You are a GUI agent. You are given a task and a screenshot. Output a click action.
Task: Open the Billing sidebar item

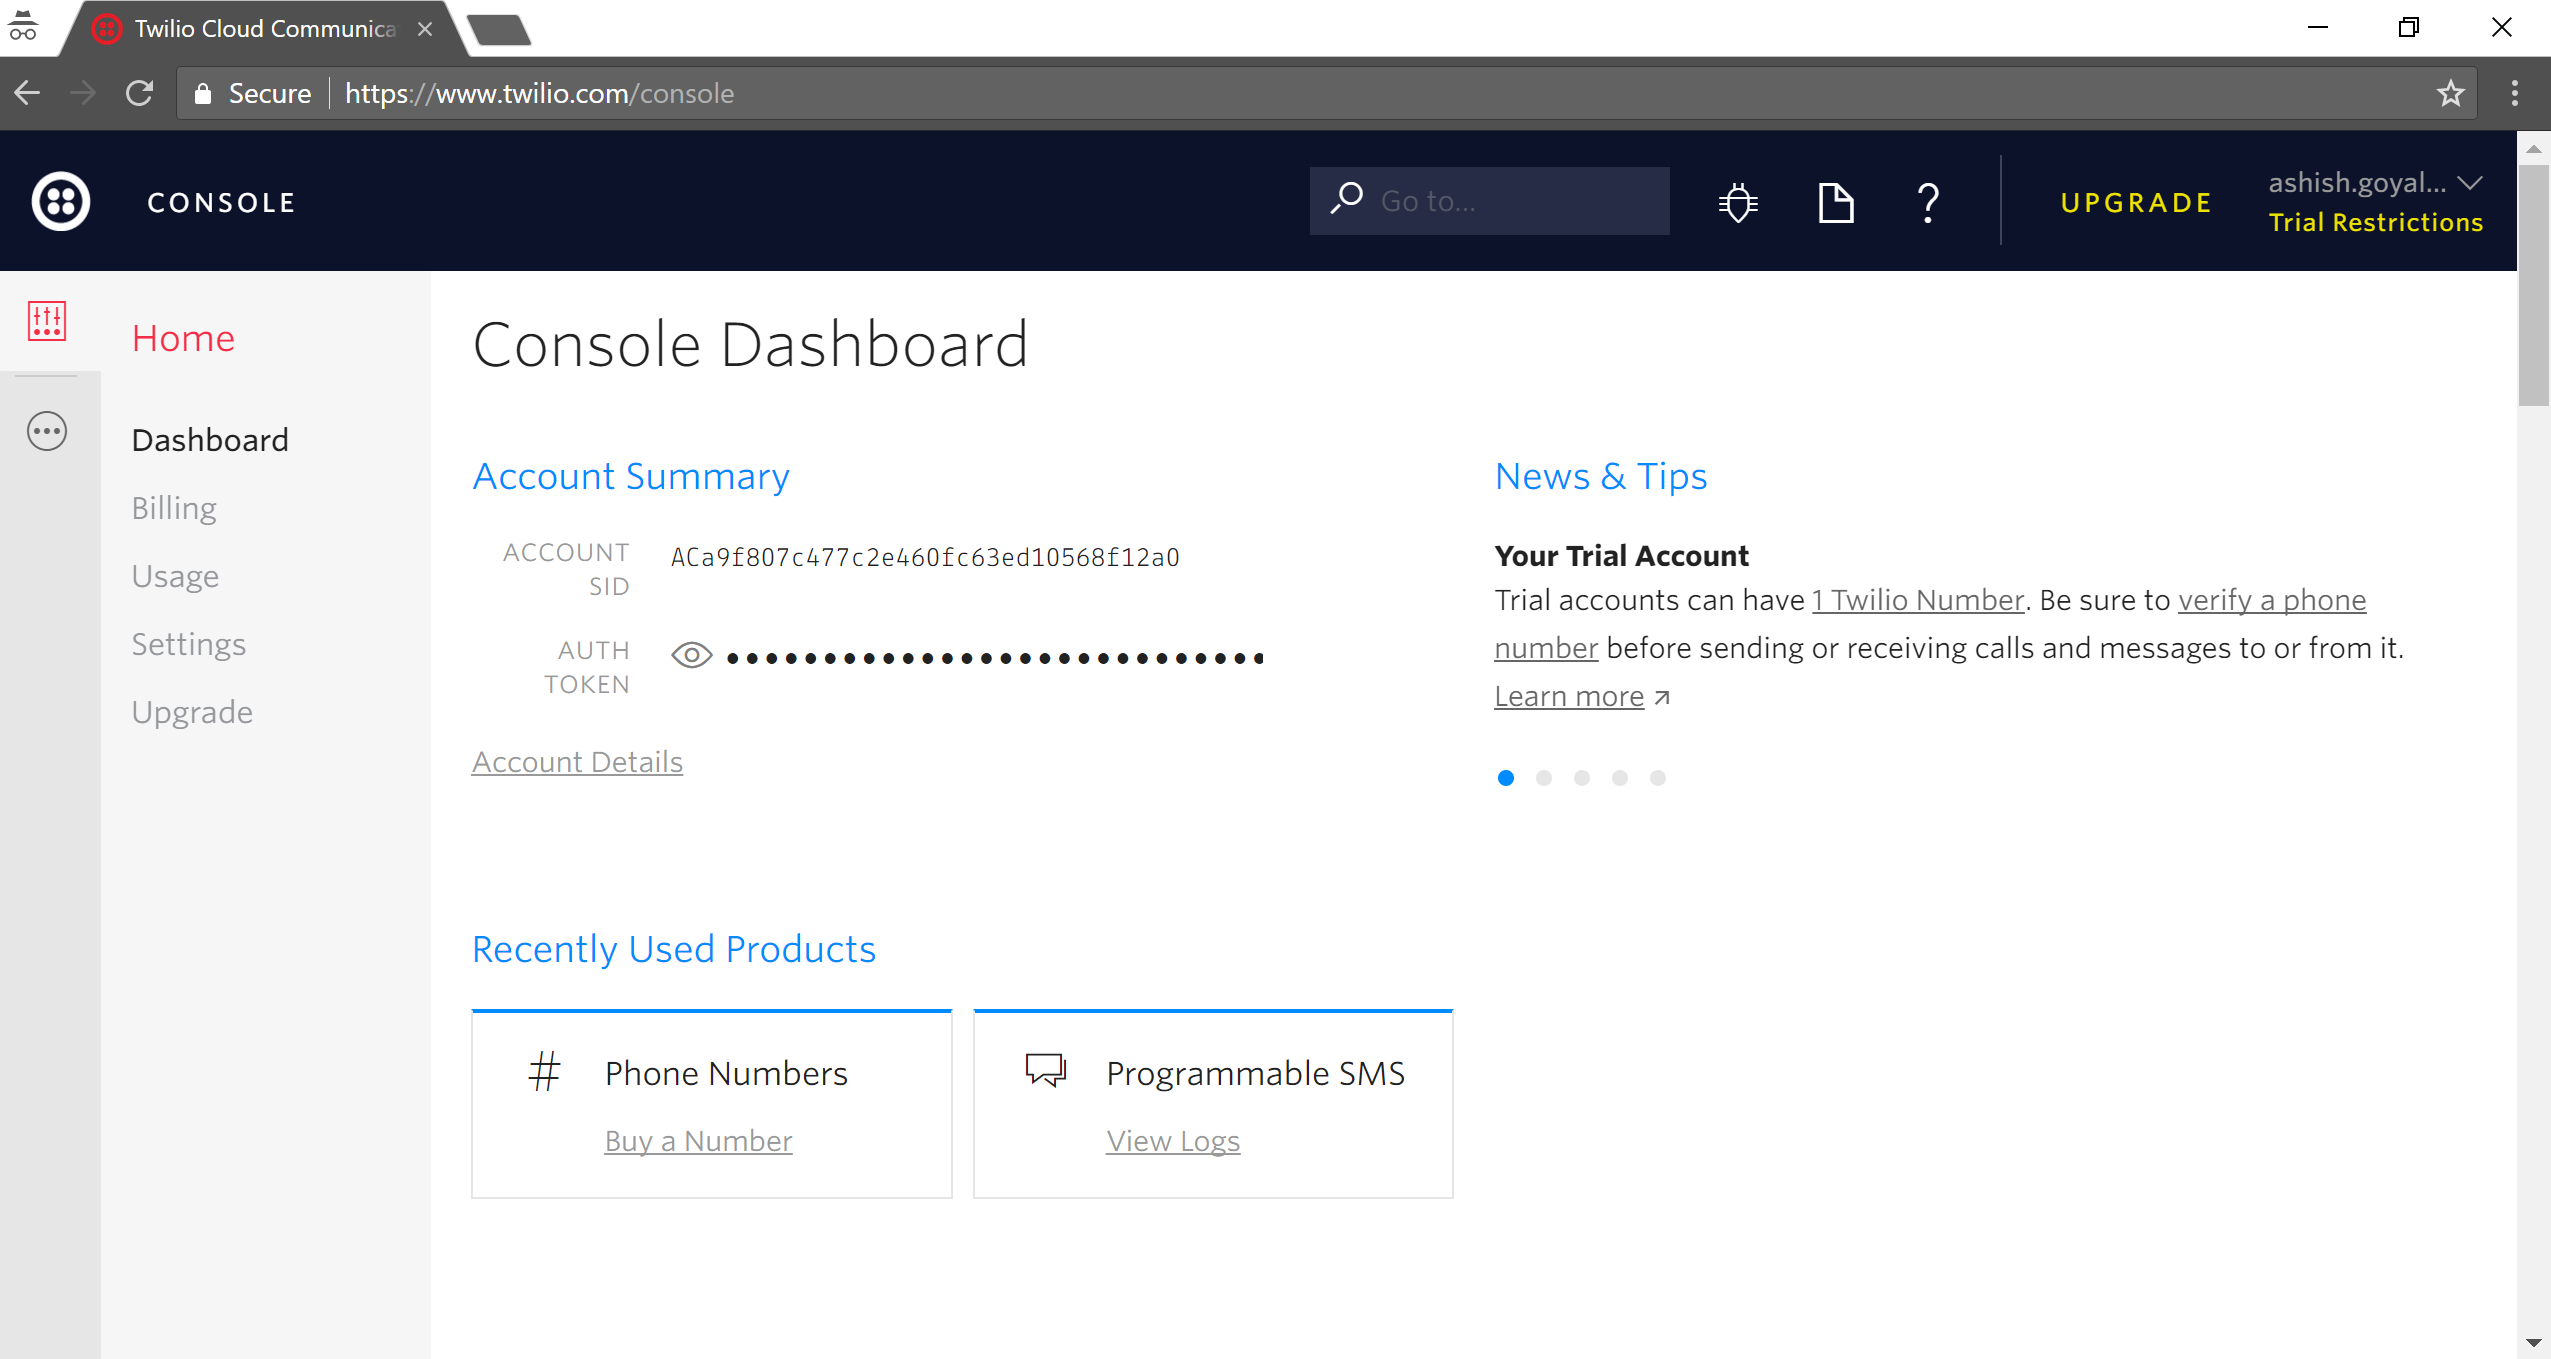(174, 508)
